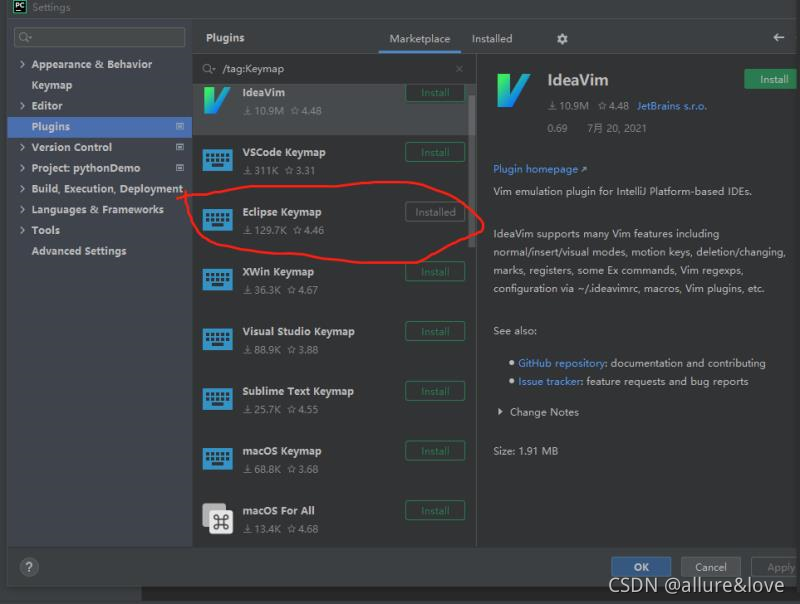Open the GitHub repository link
This screenshot has height=604, width=800.
(562, 363)
